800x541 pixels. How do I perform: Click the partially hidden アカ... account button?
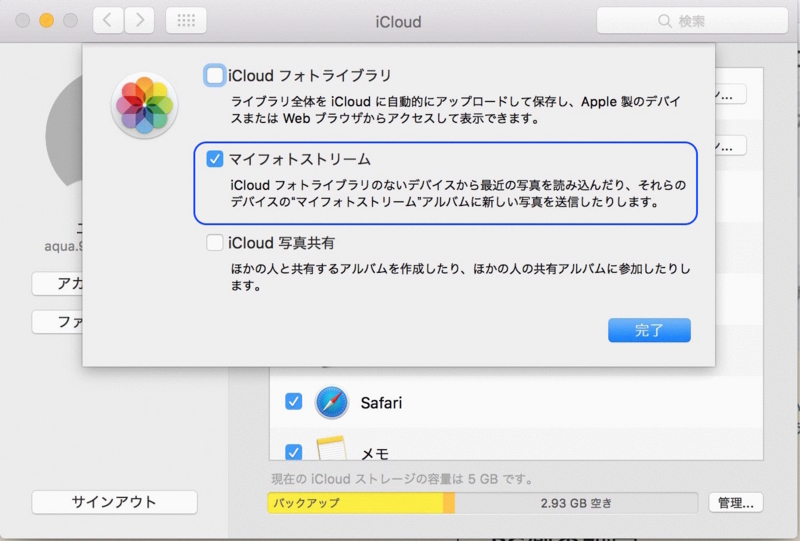point(57,284)
